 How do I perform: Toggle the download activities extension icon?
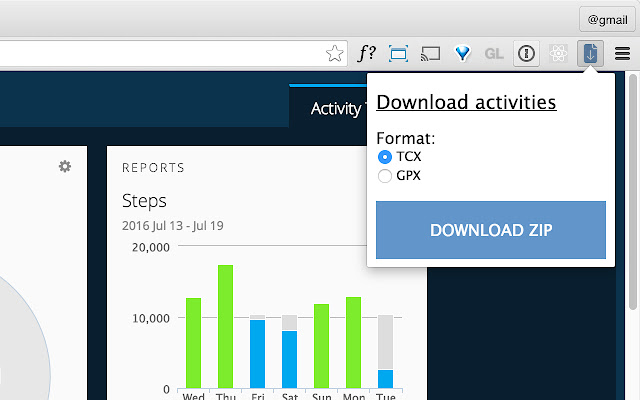click(x=590, y=53)
